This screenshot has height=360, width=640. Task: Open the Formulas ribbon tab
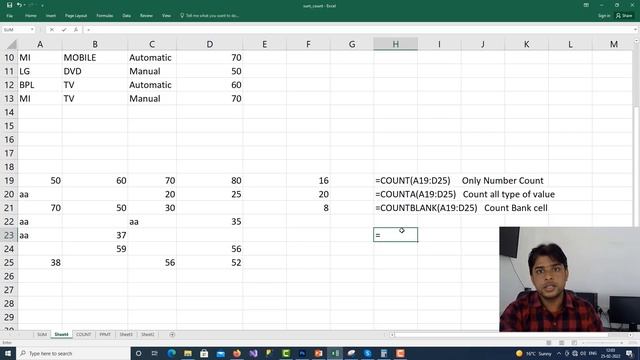tap(104, 16)
